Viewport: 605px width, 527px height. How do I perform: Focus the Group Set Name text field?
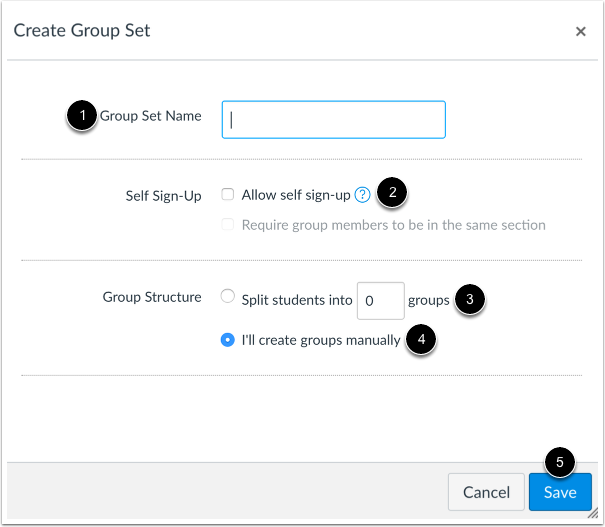tap(334, 120)
